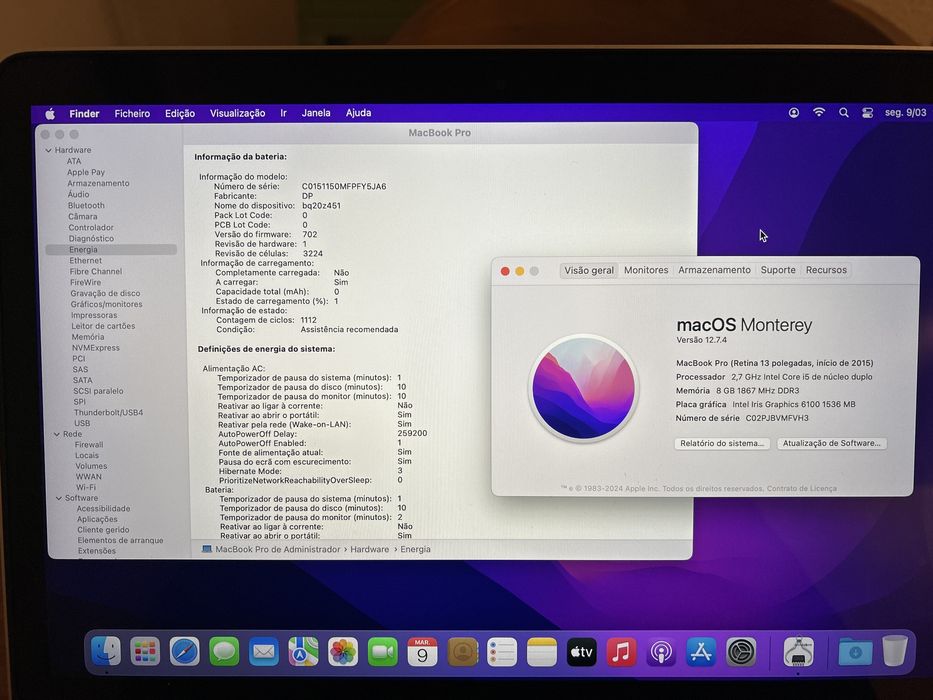Image resolution: width=933 pixels, height=700 pixels.
Task: Click System Information icon in dock
Action: [x=799, y=651]
